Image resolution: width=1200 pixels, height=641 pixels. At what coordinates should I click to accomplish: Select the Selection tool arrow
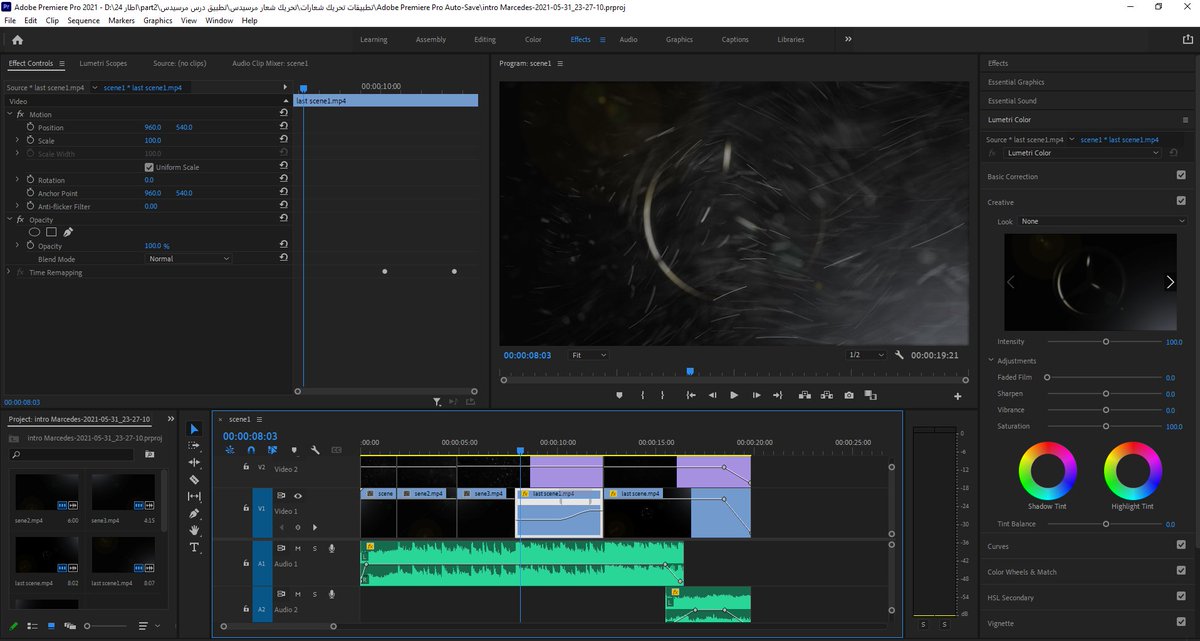point(194,429)
